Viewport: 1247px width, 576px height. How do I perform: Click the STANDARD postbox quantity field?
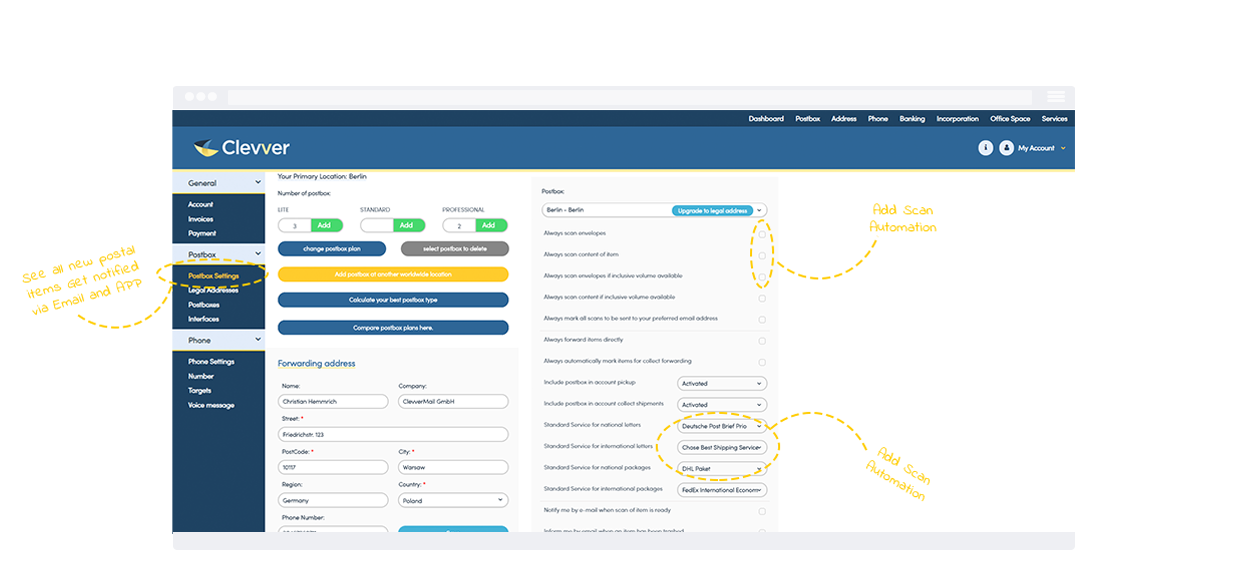click(x=377, y=226)
